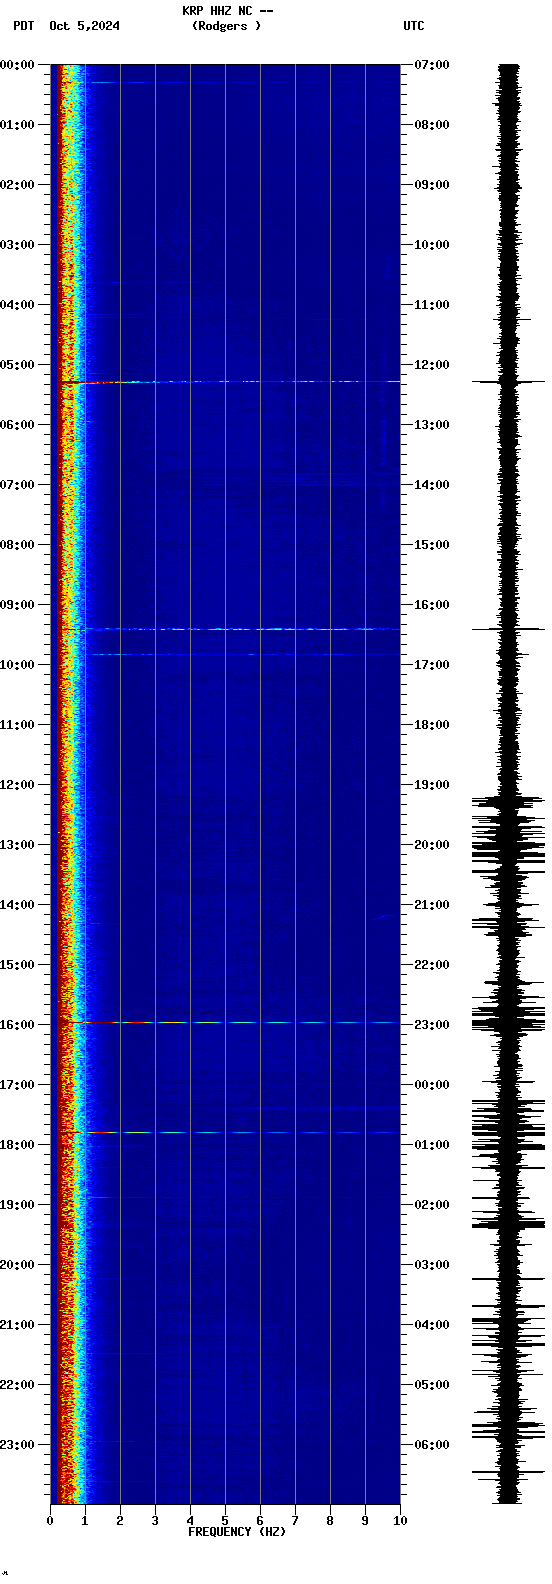Click the '19:00' UTC time label
The image size is (552, 1584).
click(x=432, y=785)
